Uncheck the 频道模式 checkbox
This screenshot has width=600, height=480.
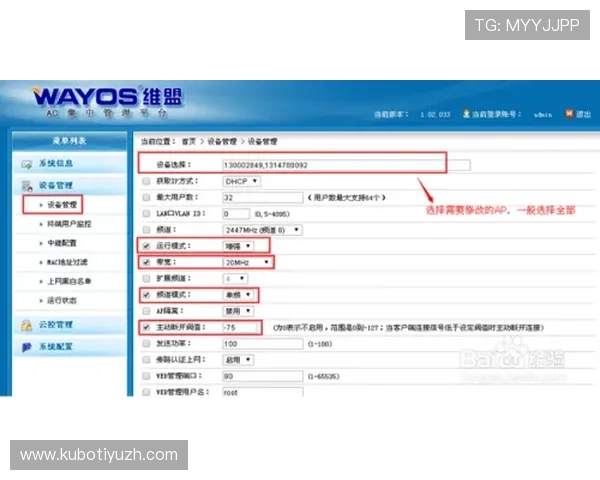(146, 295)
